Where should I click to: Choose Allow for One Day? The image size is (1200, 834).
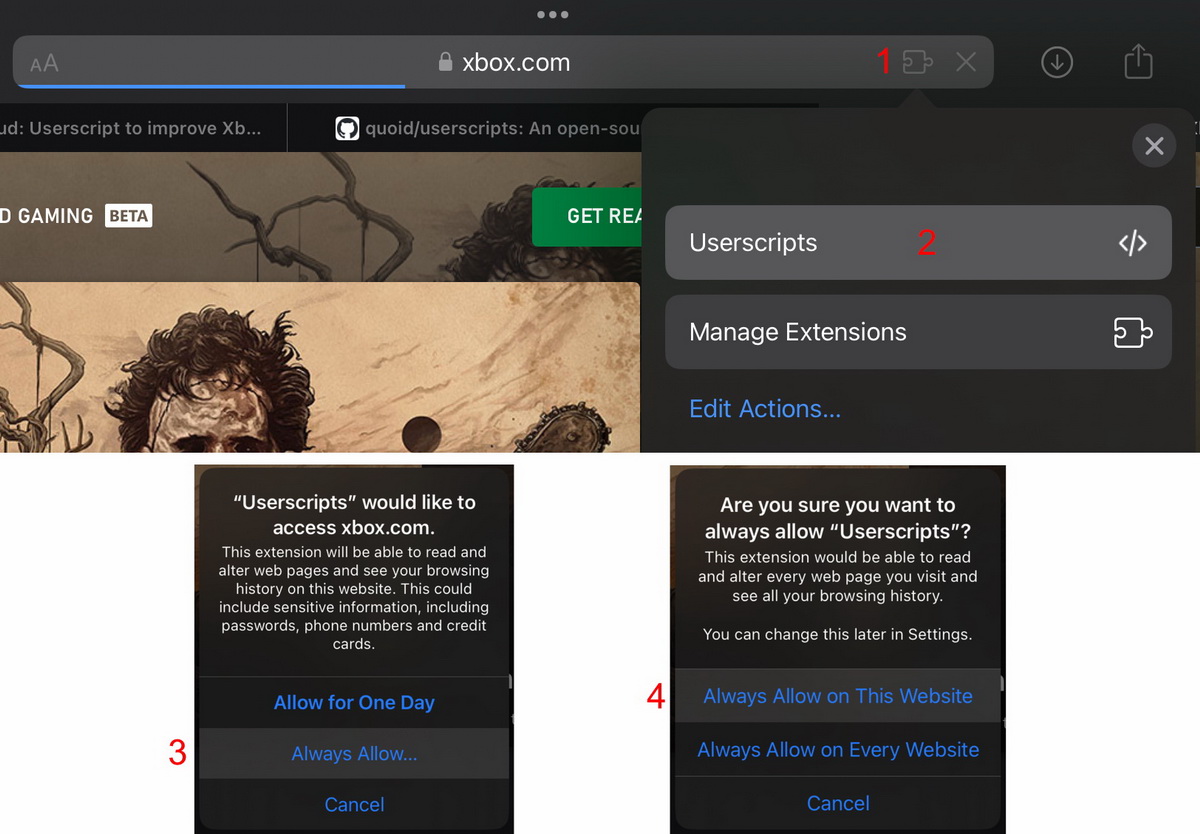(354, 702)
